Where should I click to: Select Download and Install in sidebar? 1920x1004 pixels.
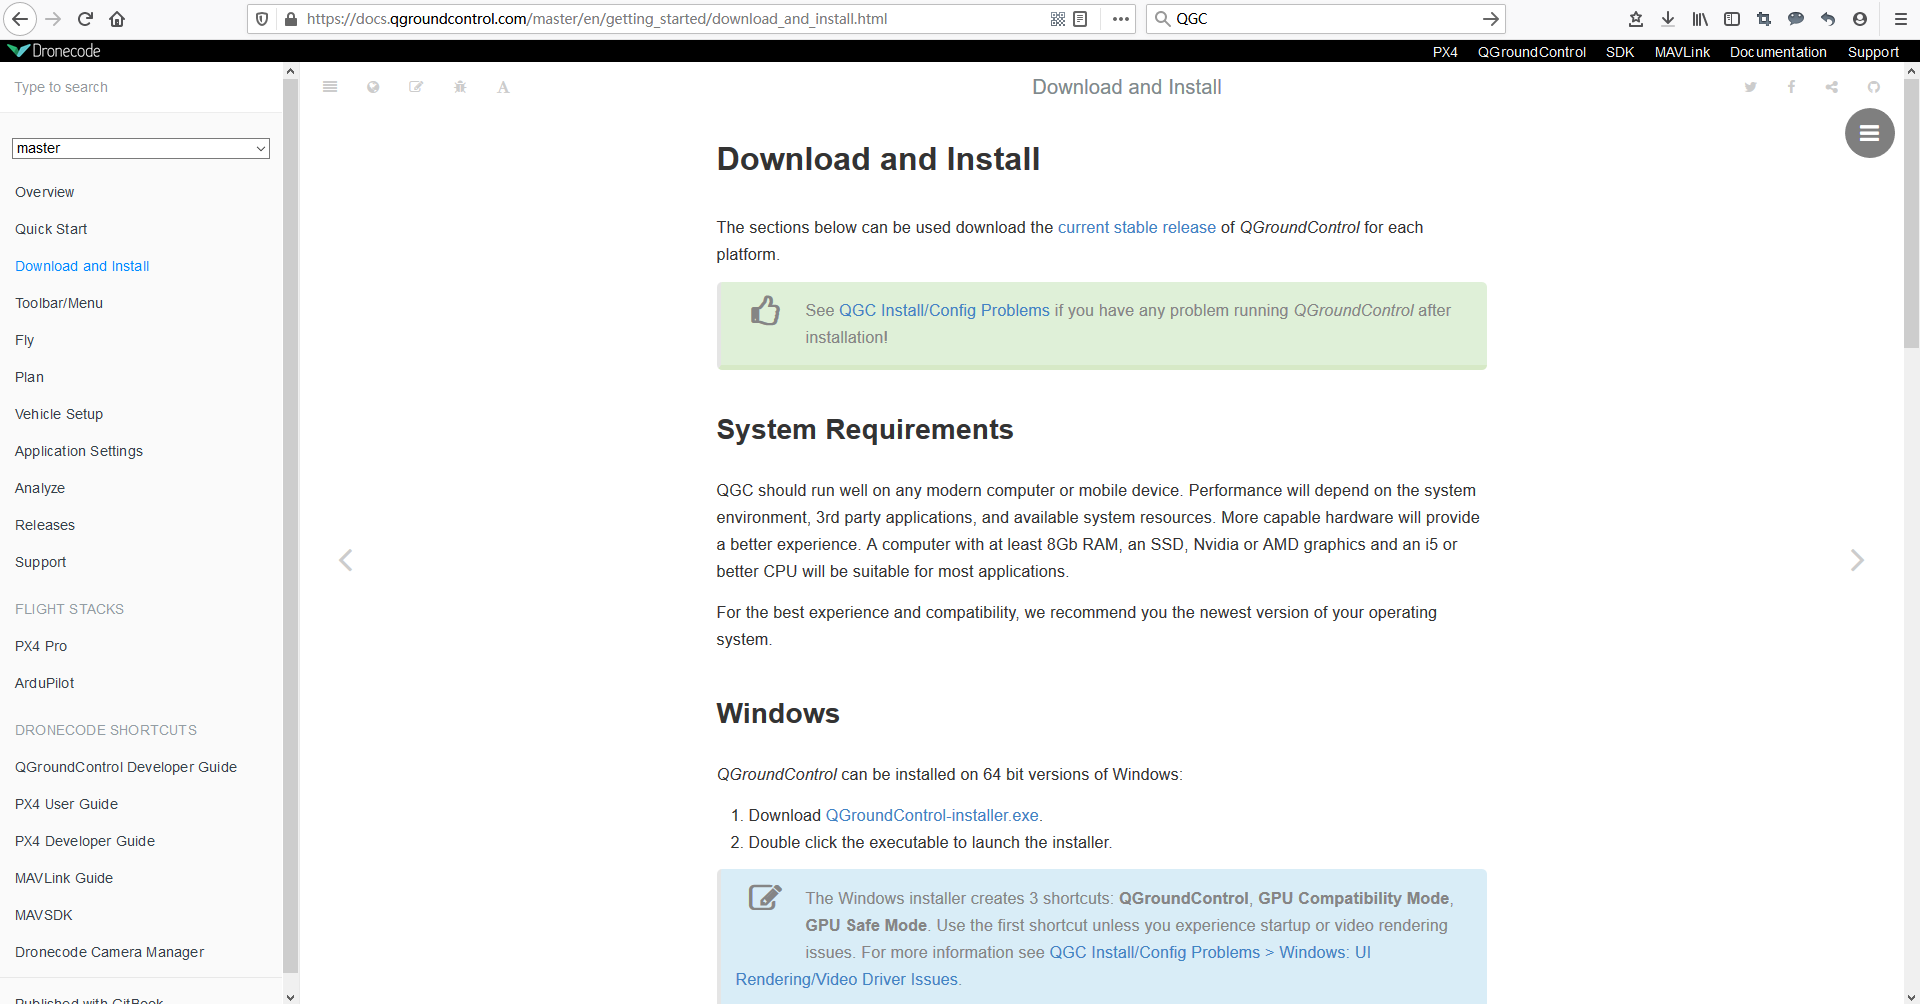pos(82,266)
